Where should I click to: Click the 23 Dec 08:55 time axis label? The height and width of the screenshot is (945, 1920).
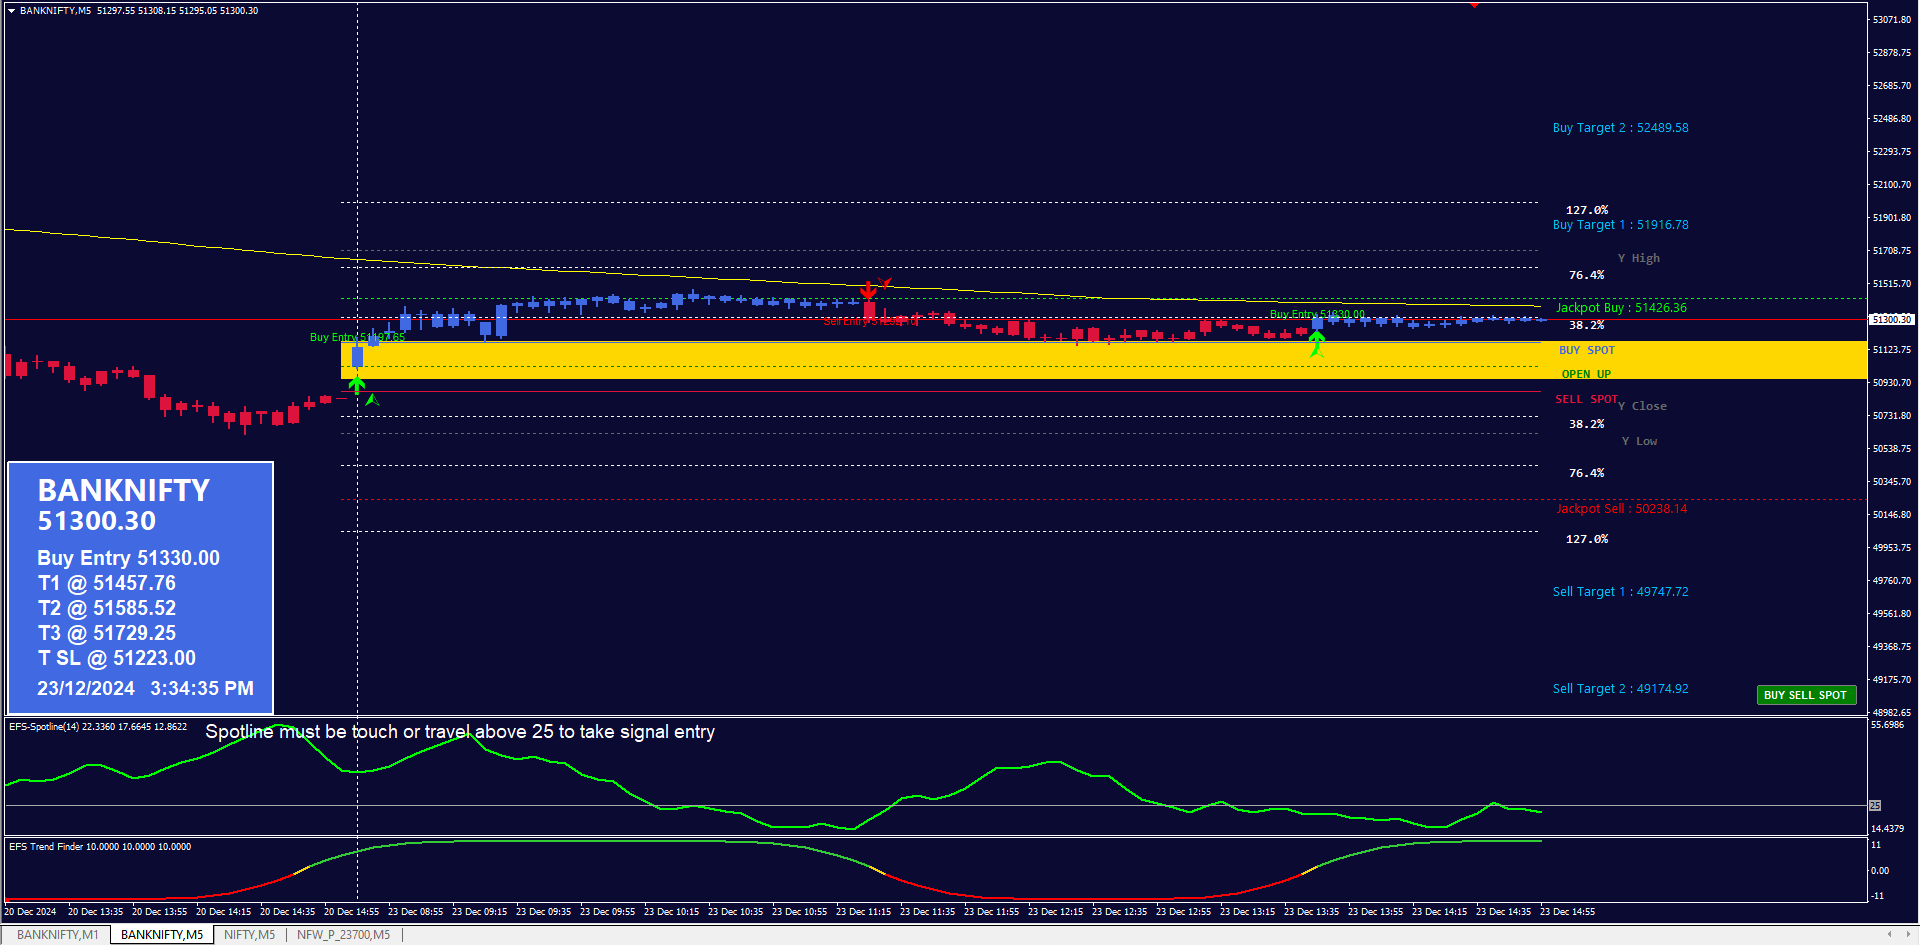pos(415,912)
